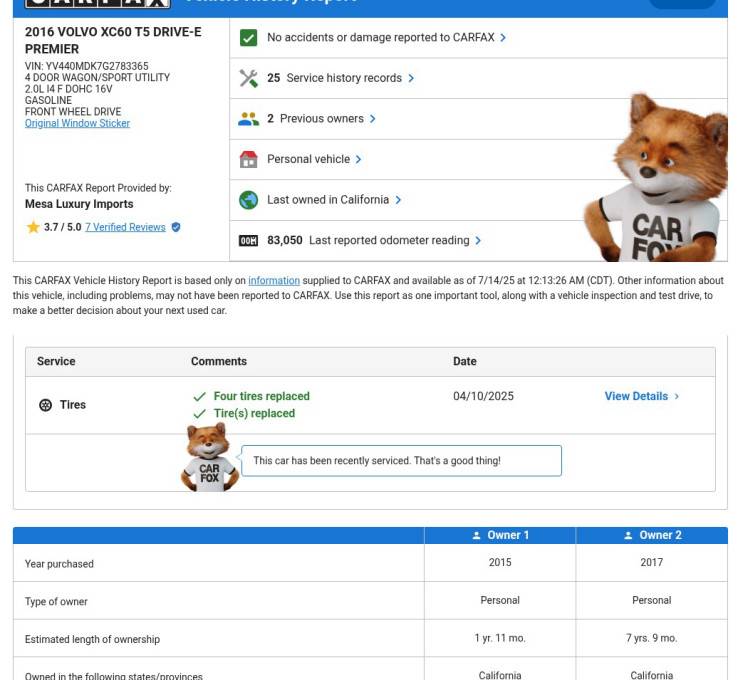This screenshot has height=680, width=743.
Task: Click the Comments column header
Action: pyautogui.click(x=218, y=362)
